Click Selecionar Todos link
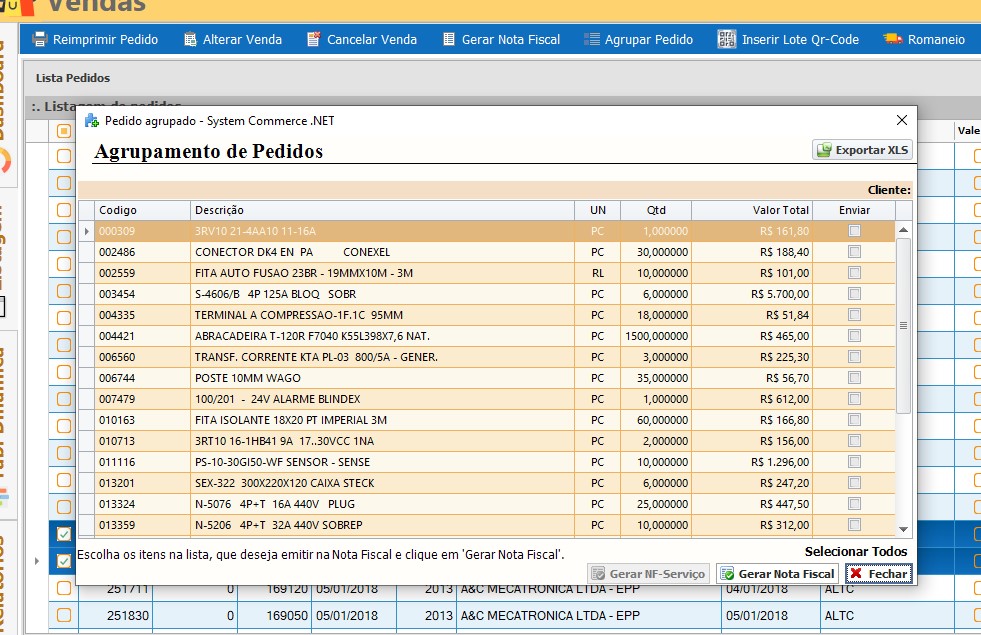 tap(856, 552)
